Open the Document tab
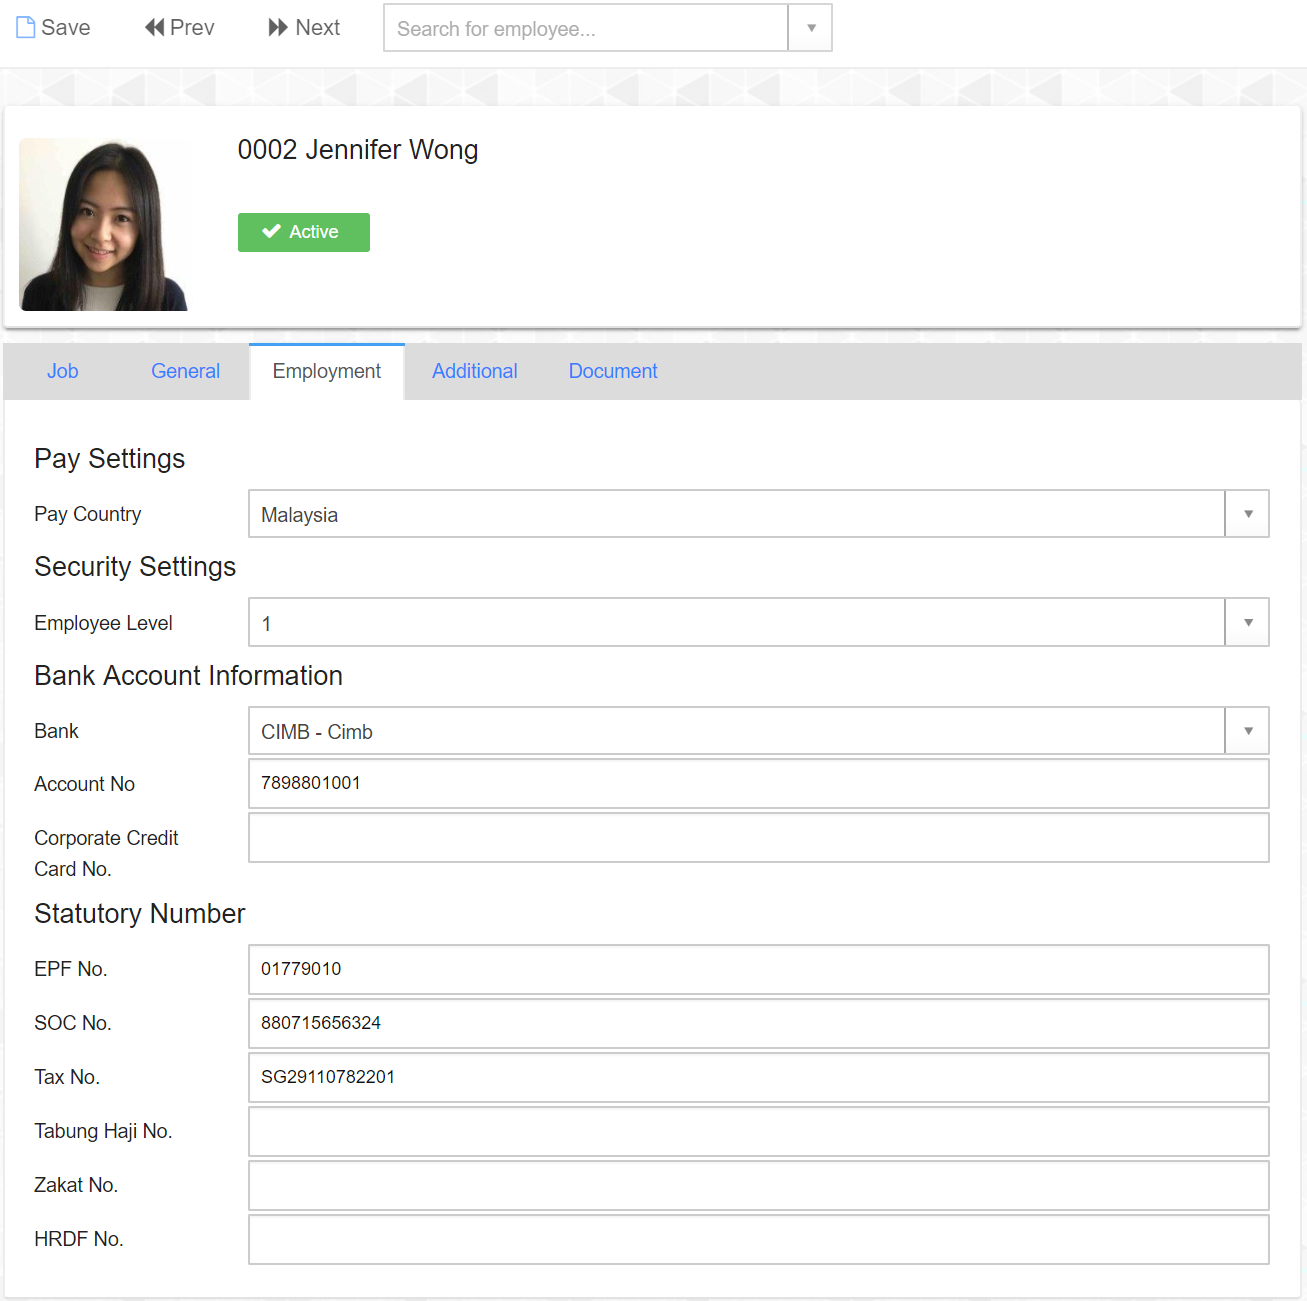The width and height of the screenshot is (1307, 1301). point(613,372)
